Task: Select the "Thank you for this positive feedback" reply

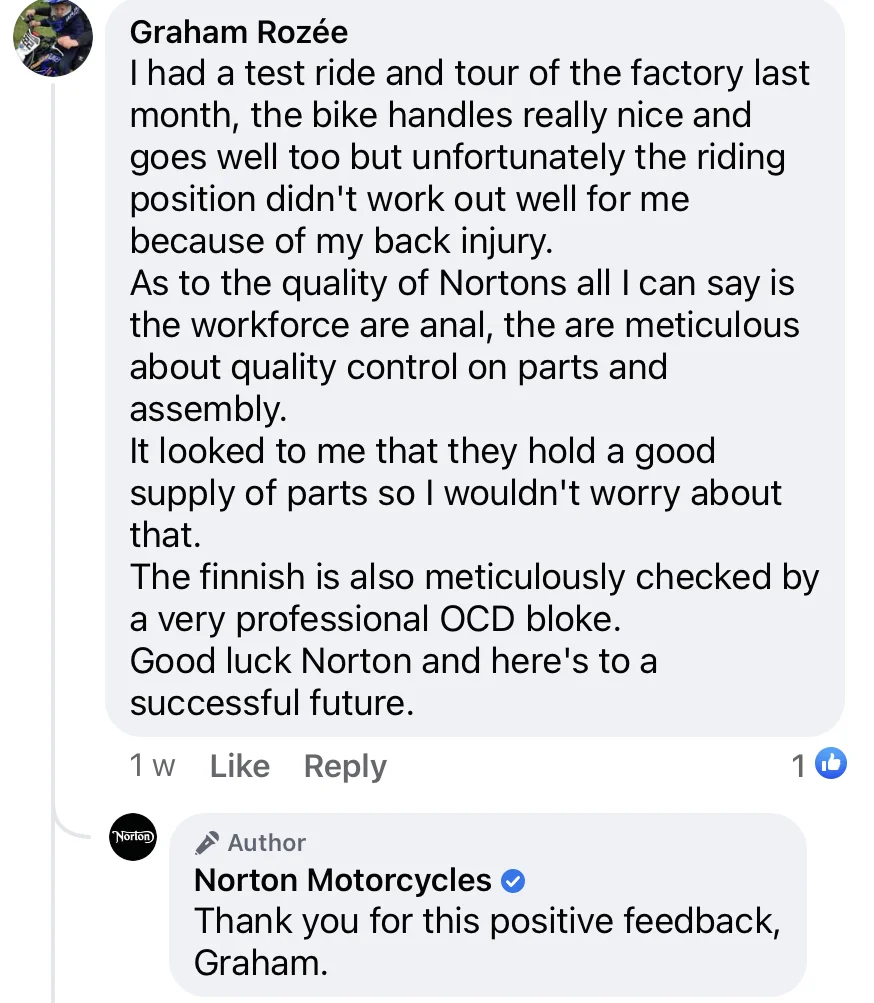Action: coord(486,920)
